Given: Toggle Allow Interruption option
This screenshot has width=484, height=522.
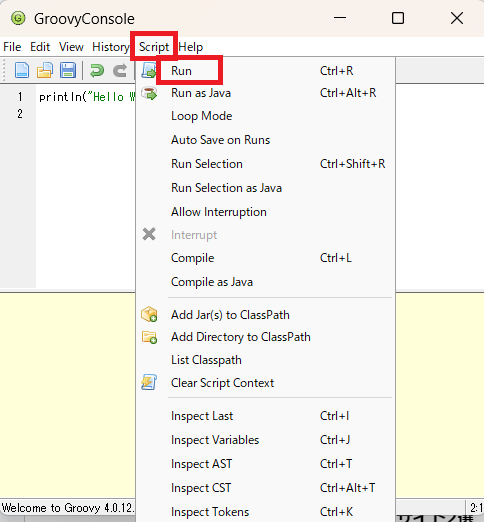Looking at the screenshot, I should click(265, 212).
